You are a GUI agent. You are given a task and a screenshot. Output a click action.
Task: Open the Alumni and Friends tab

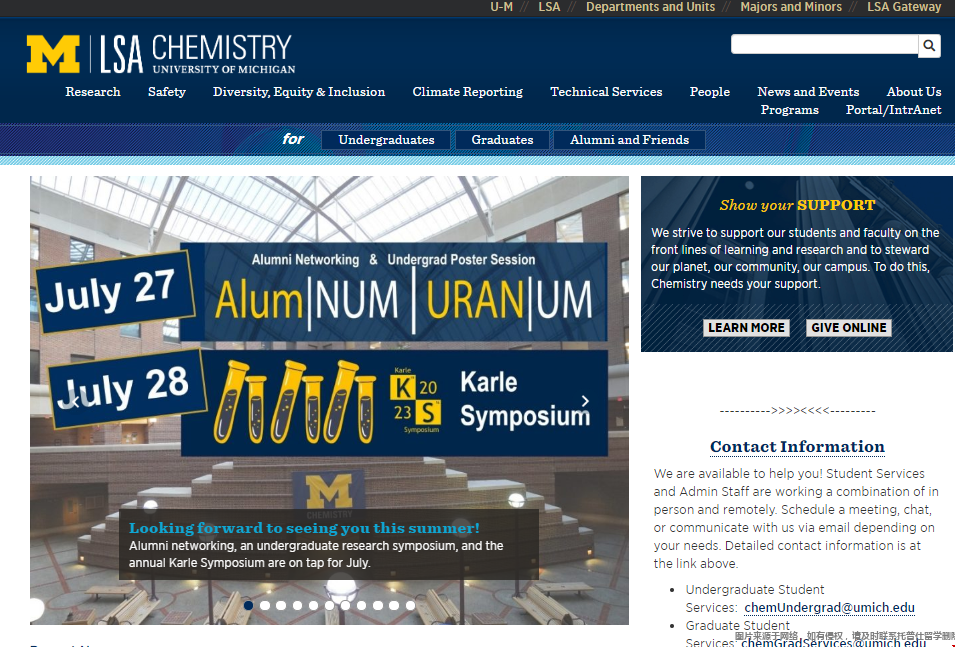click(629, 140)
